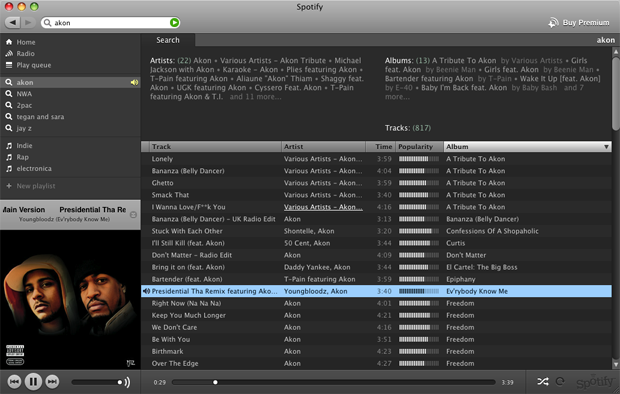Toggle shuffle mode
Viewport: 620px width, 394px height.
(542, 381)
